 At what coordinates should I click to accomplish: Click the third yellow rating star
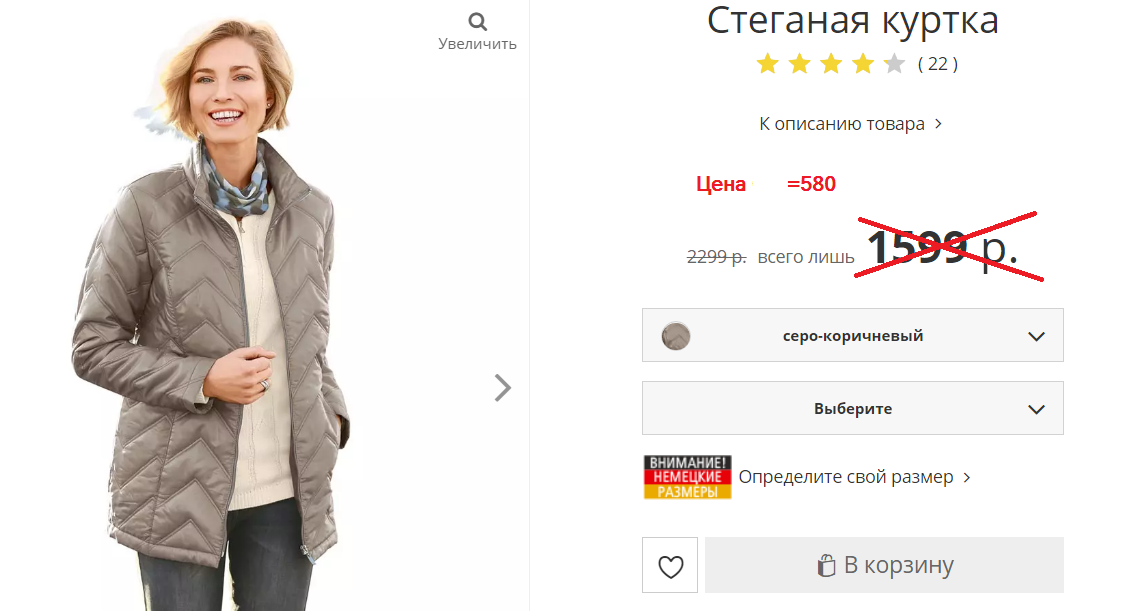831,64
